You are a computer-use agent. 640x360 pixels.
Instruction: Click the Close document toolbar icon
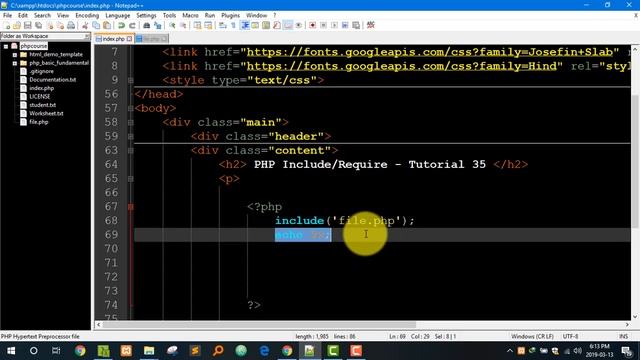tap(50, 25)
